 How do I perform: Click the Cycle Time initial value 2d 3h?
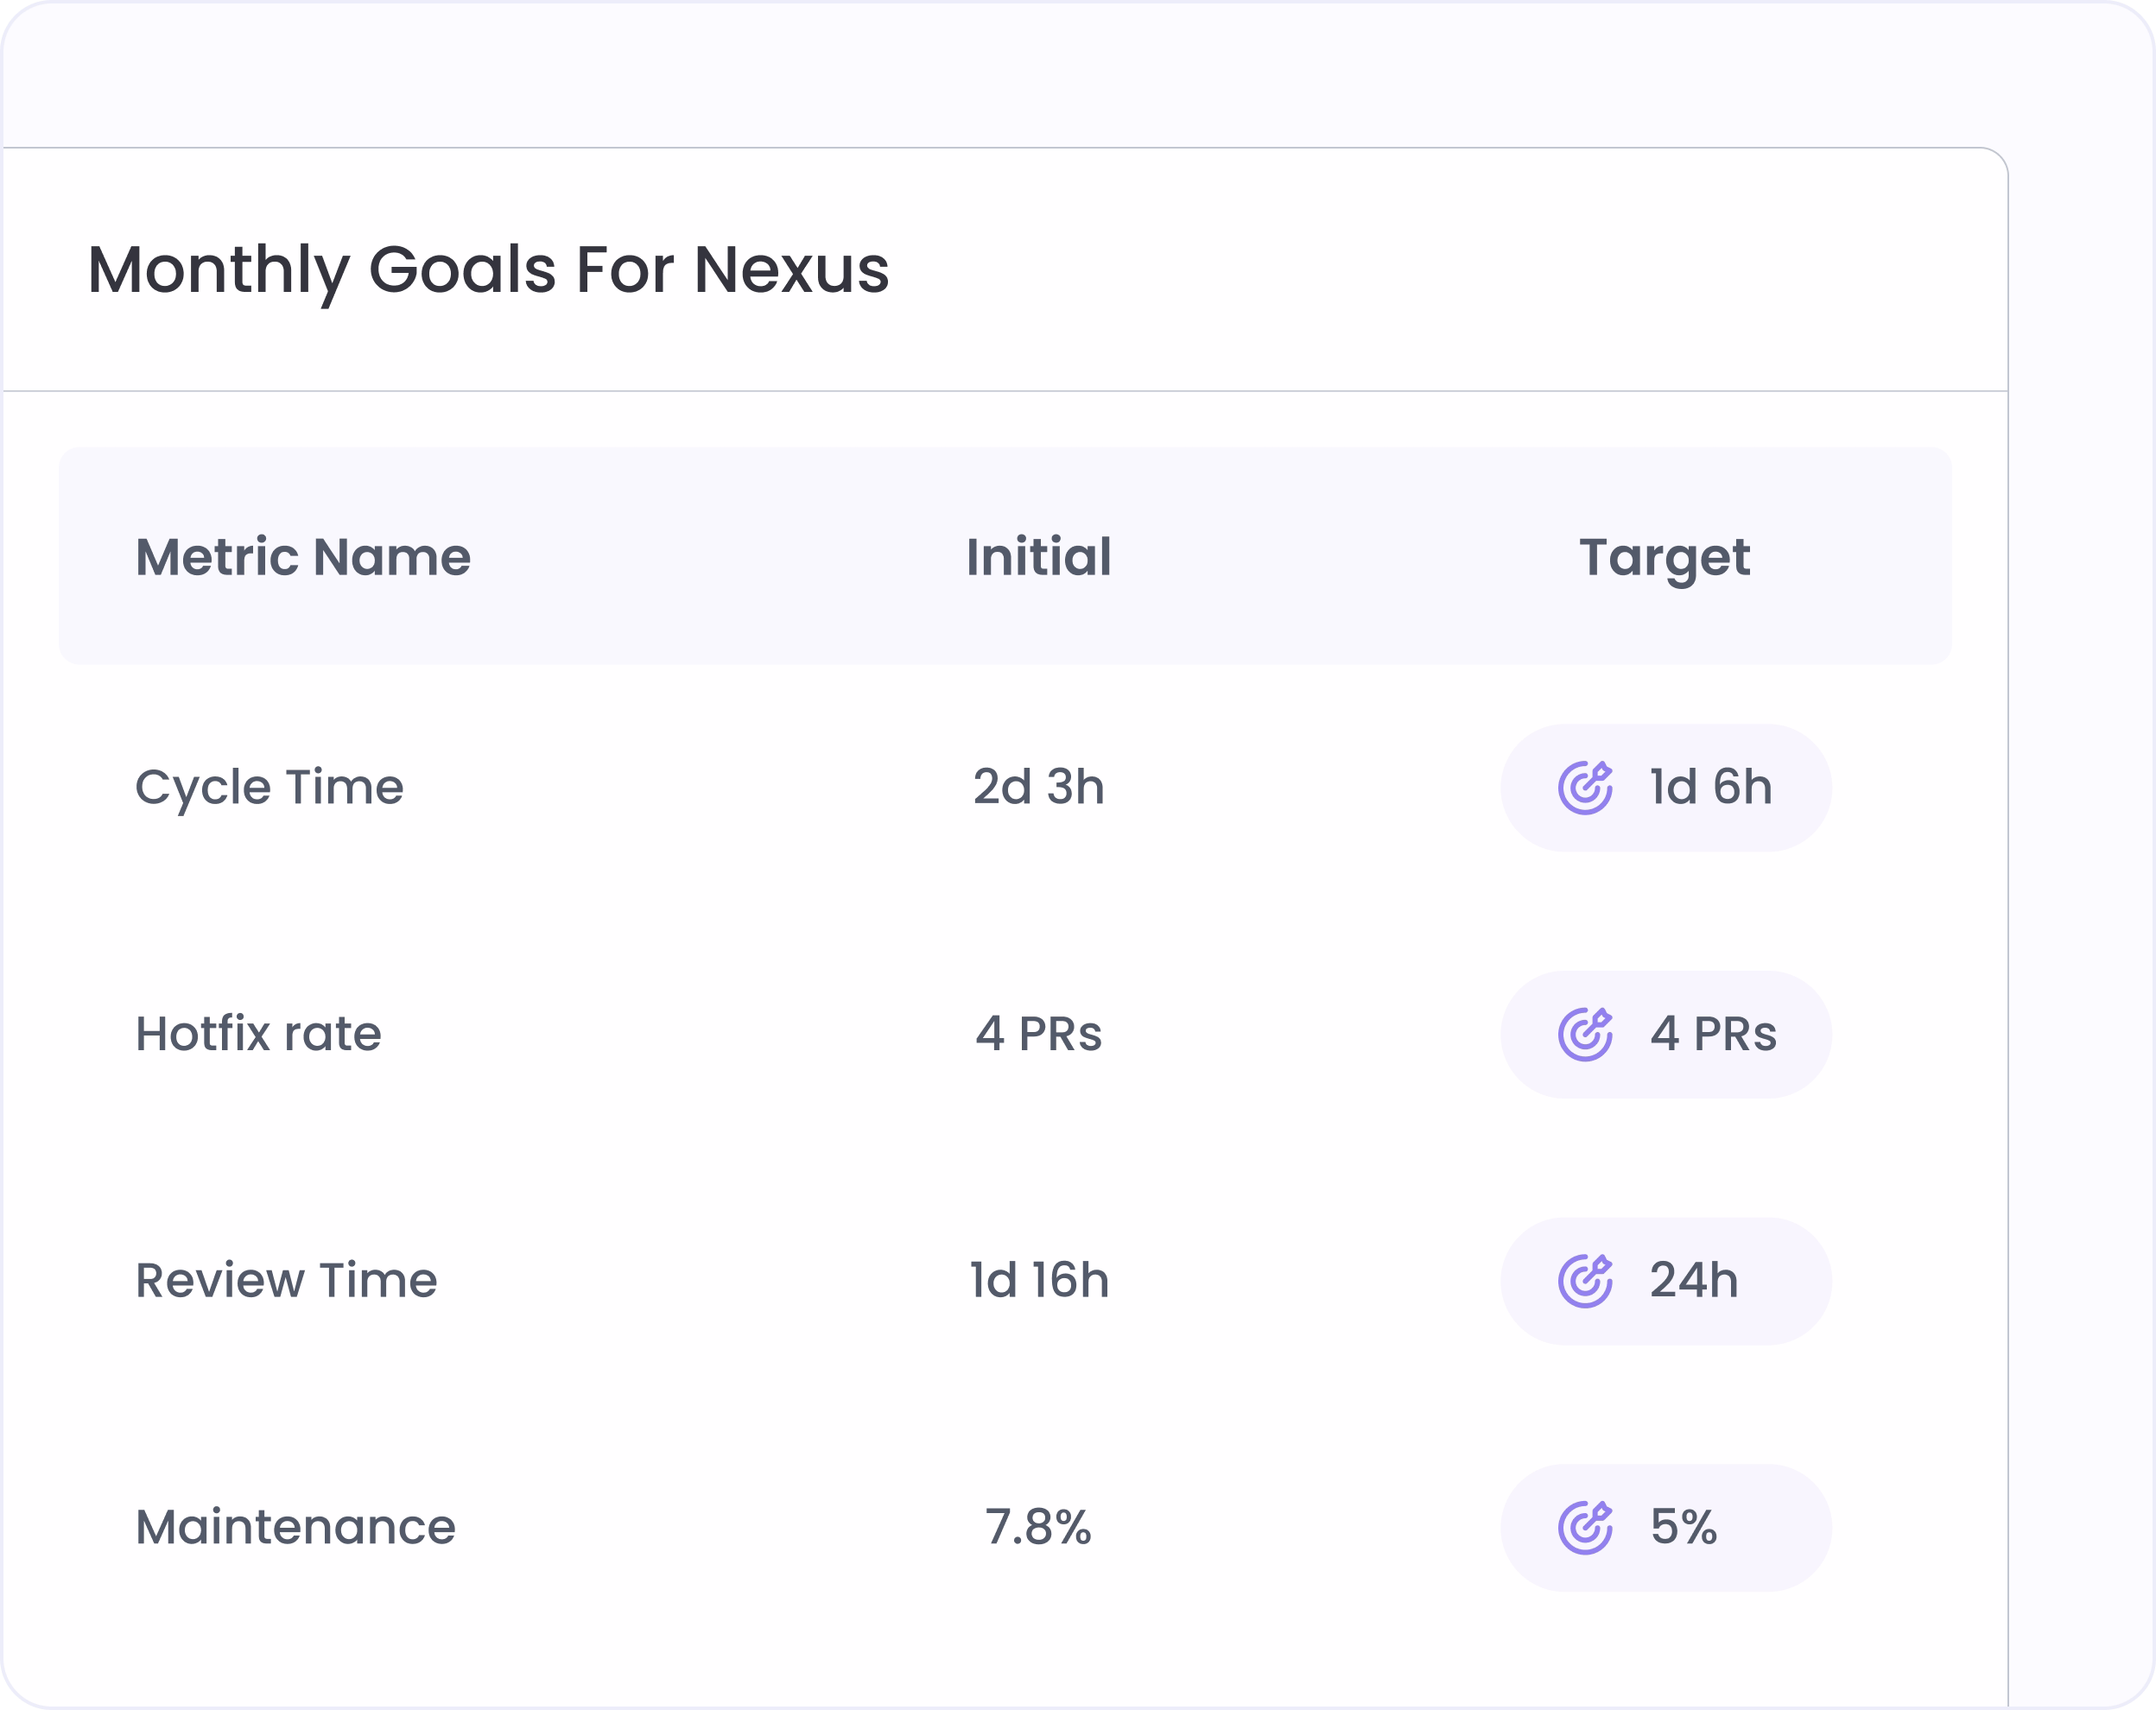1039,788
